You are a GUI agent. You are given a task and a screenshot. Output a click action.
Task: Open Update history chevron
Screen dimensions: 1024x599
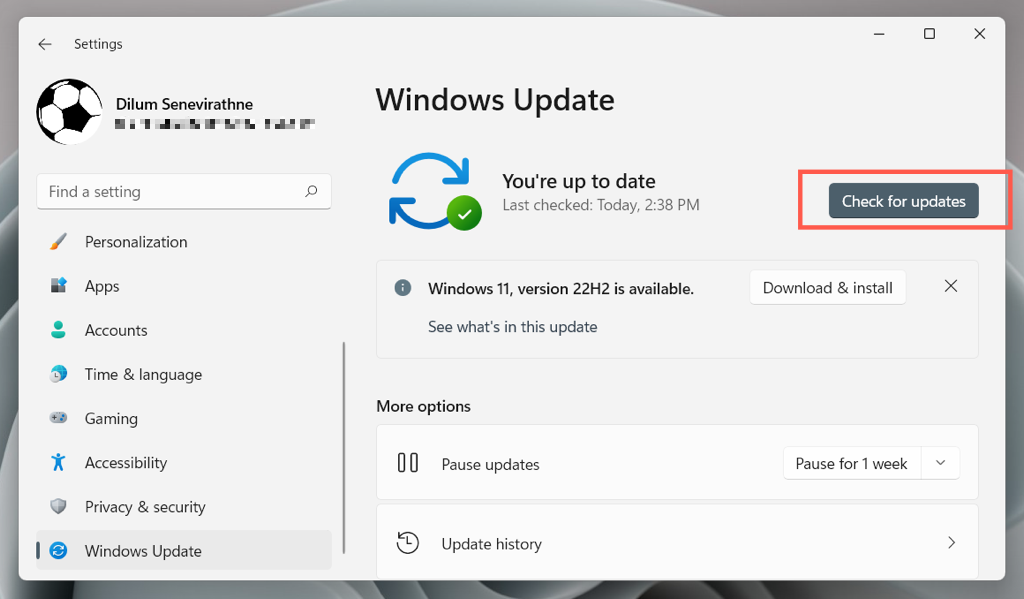coord(951,543)
